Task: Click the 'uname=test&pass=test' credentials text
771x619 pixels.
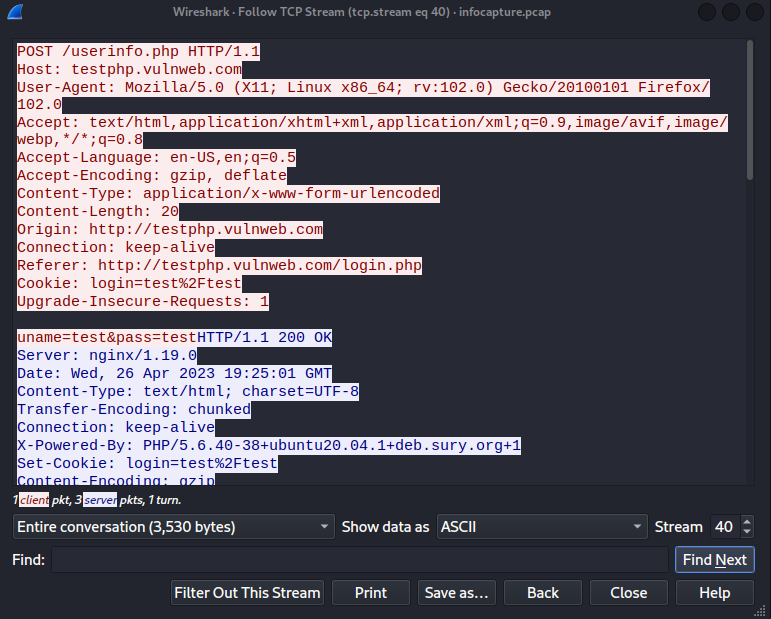Action: [x=107, y=337]
